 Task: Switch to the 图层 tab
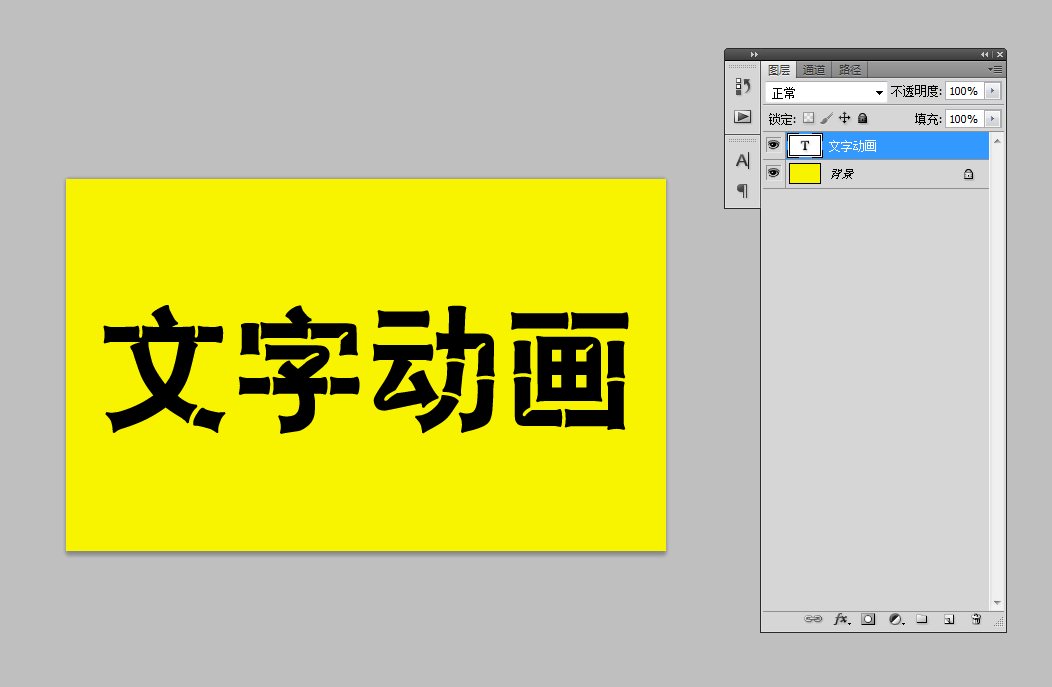tap(779, 70)
